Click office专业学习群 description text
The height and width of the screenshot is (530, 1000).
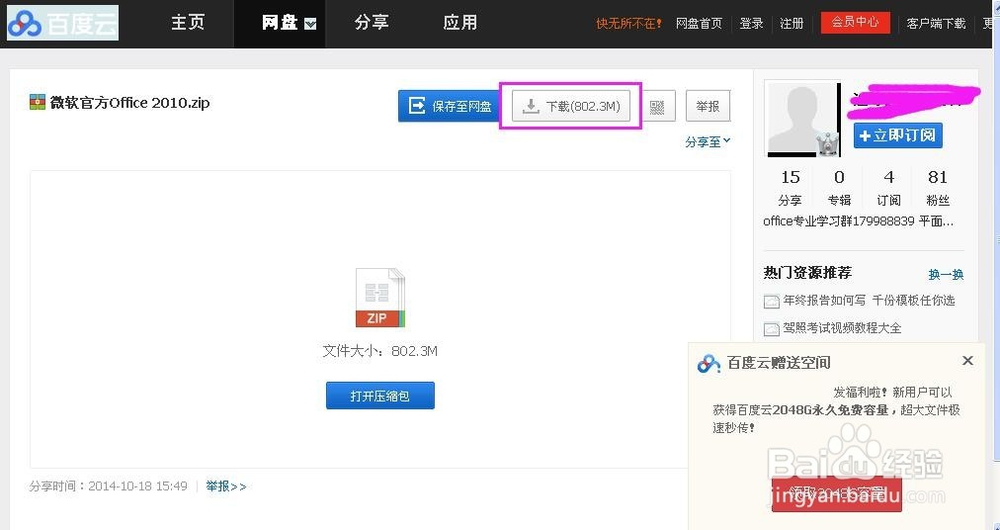858,221
